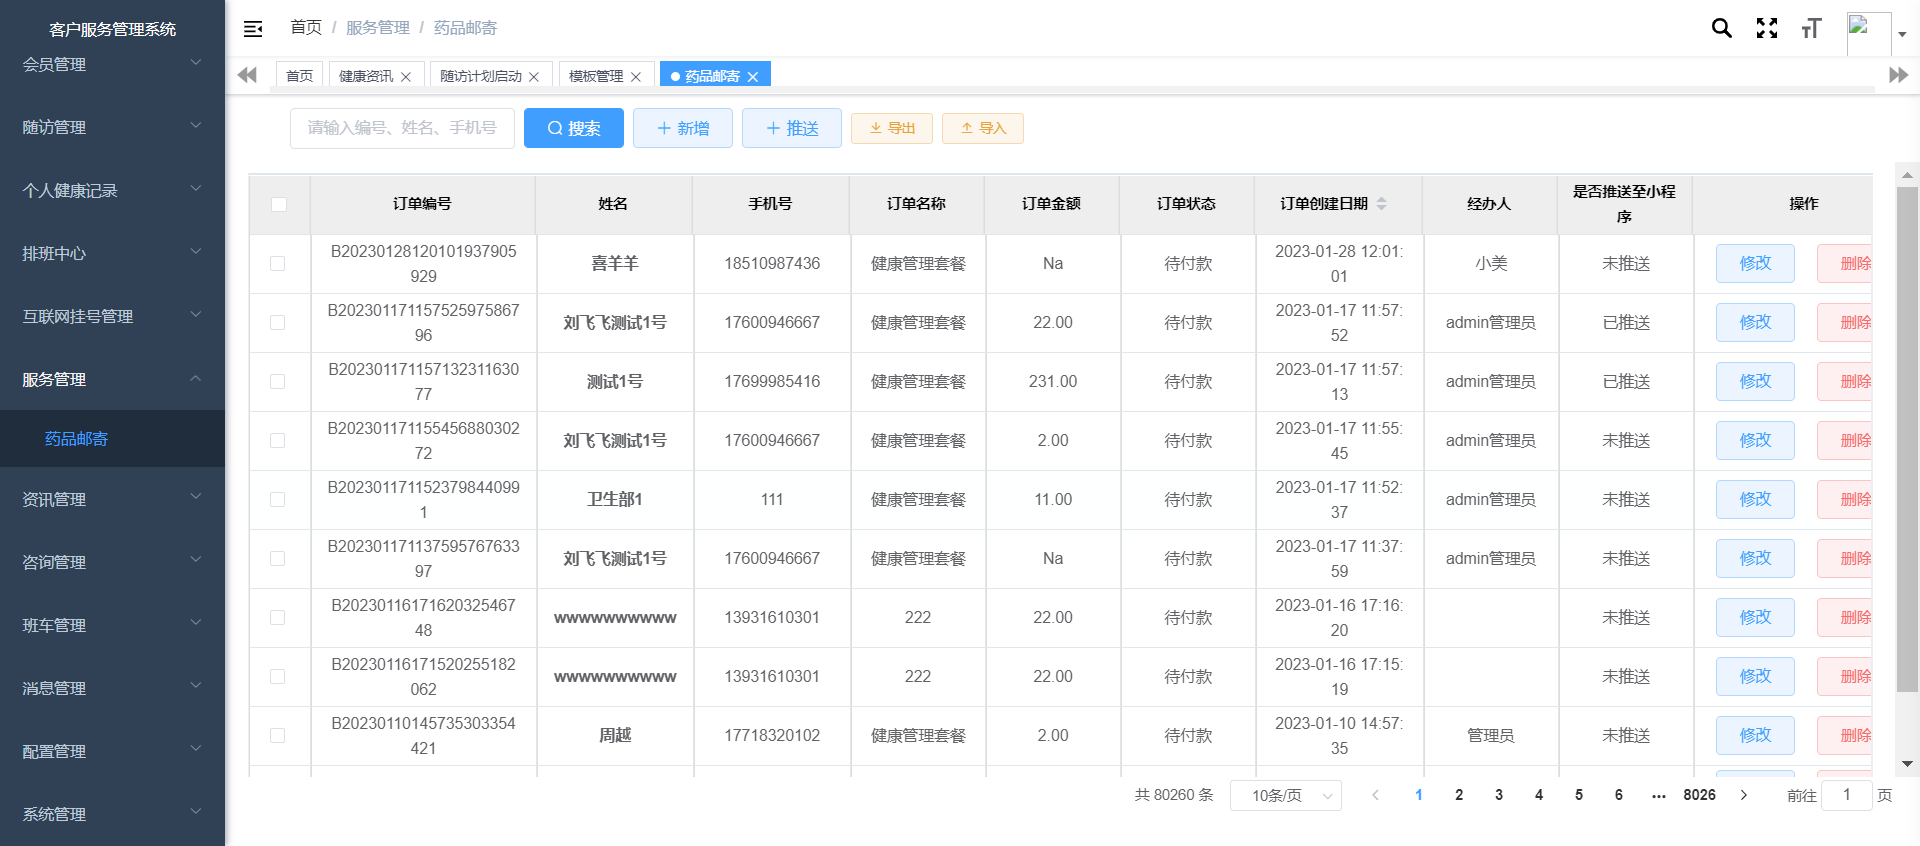Close the 药品邮寄 tab
The image size is (1920, 846).
(x=753, y=77)
